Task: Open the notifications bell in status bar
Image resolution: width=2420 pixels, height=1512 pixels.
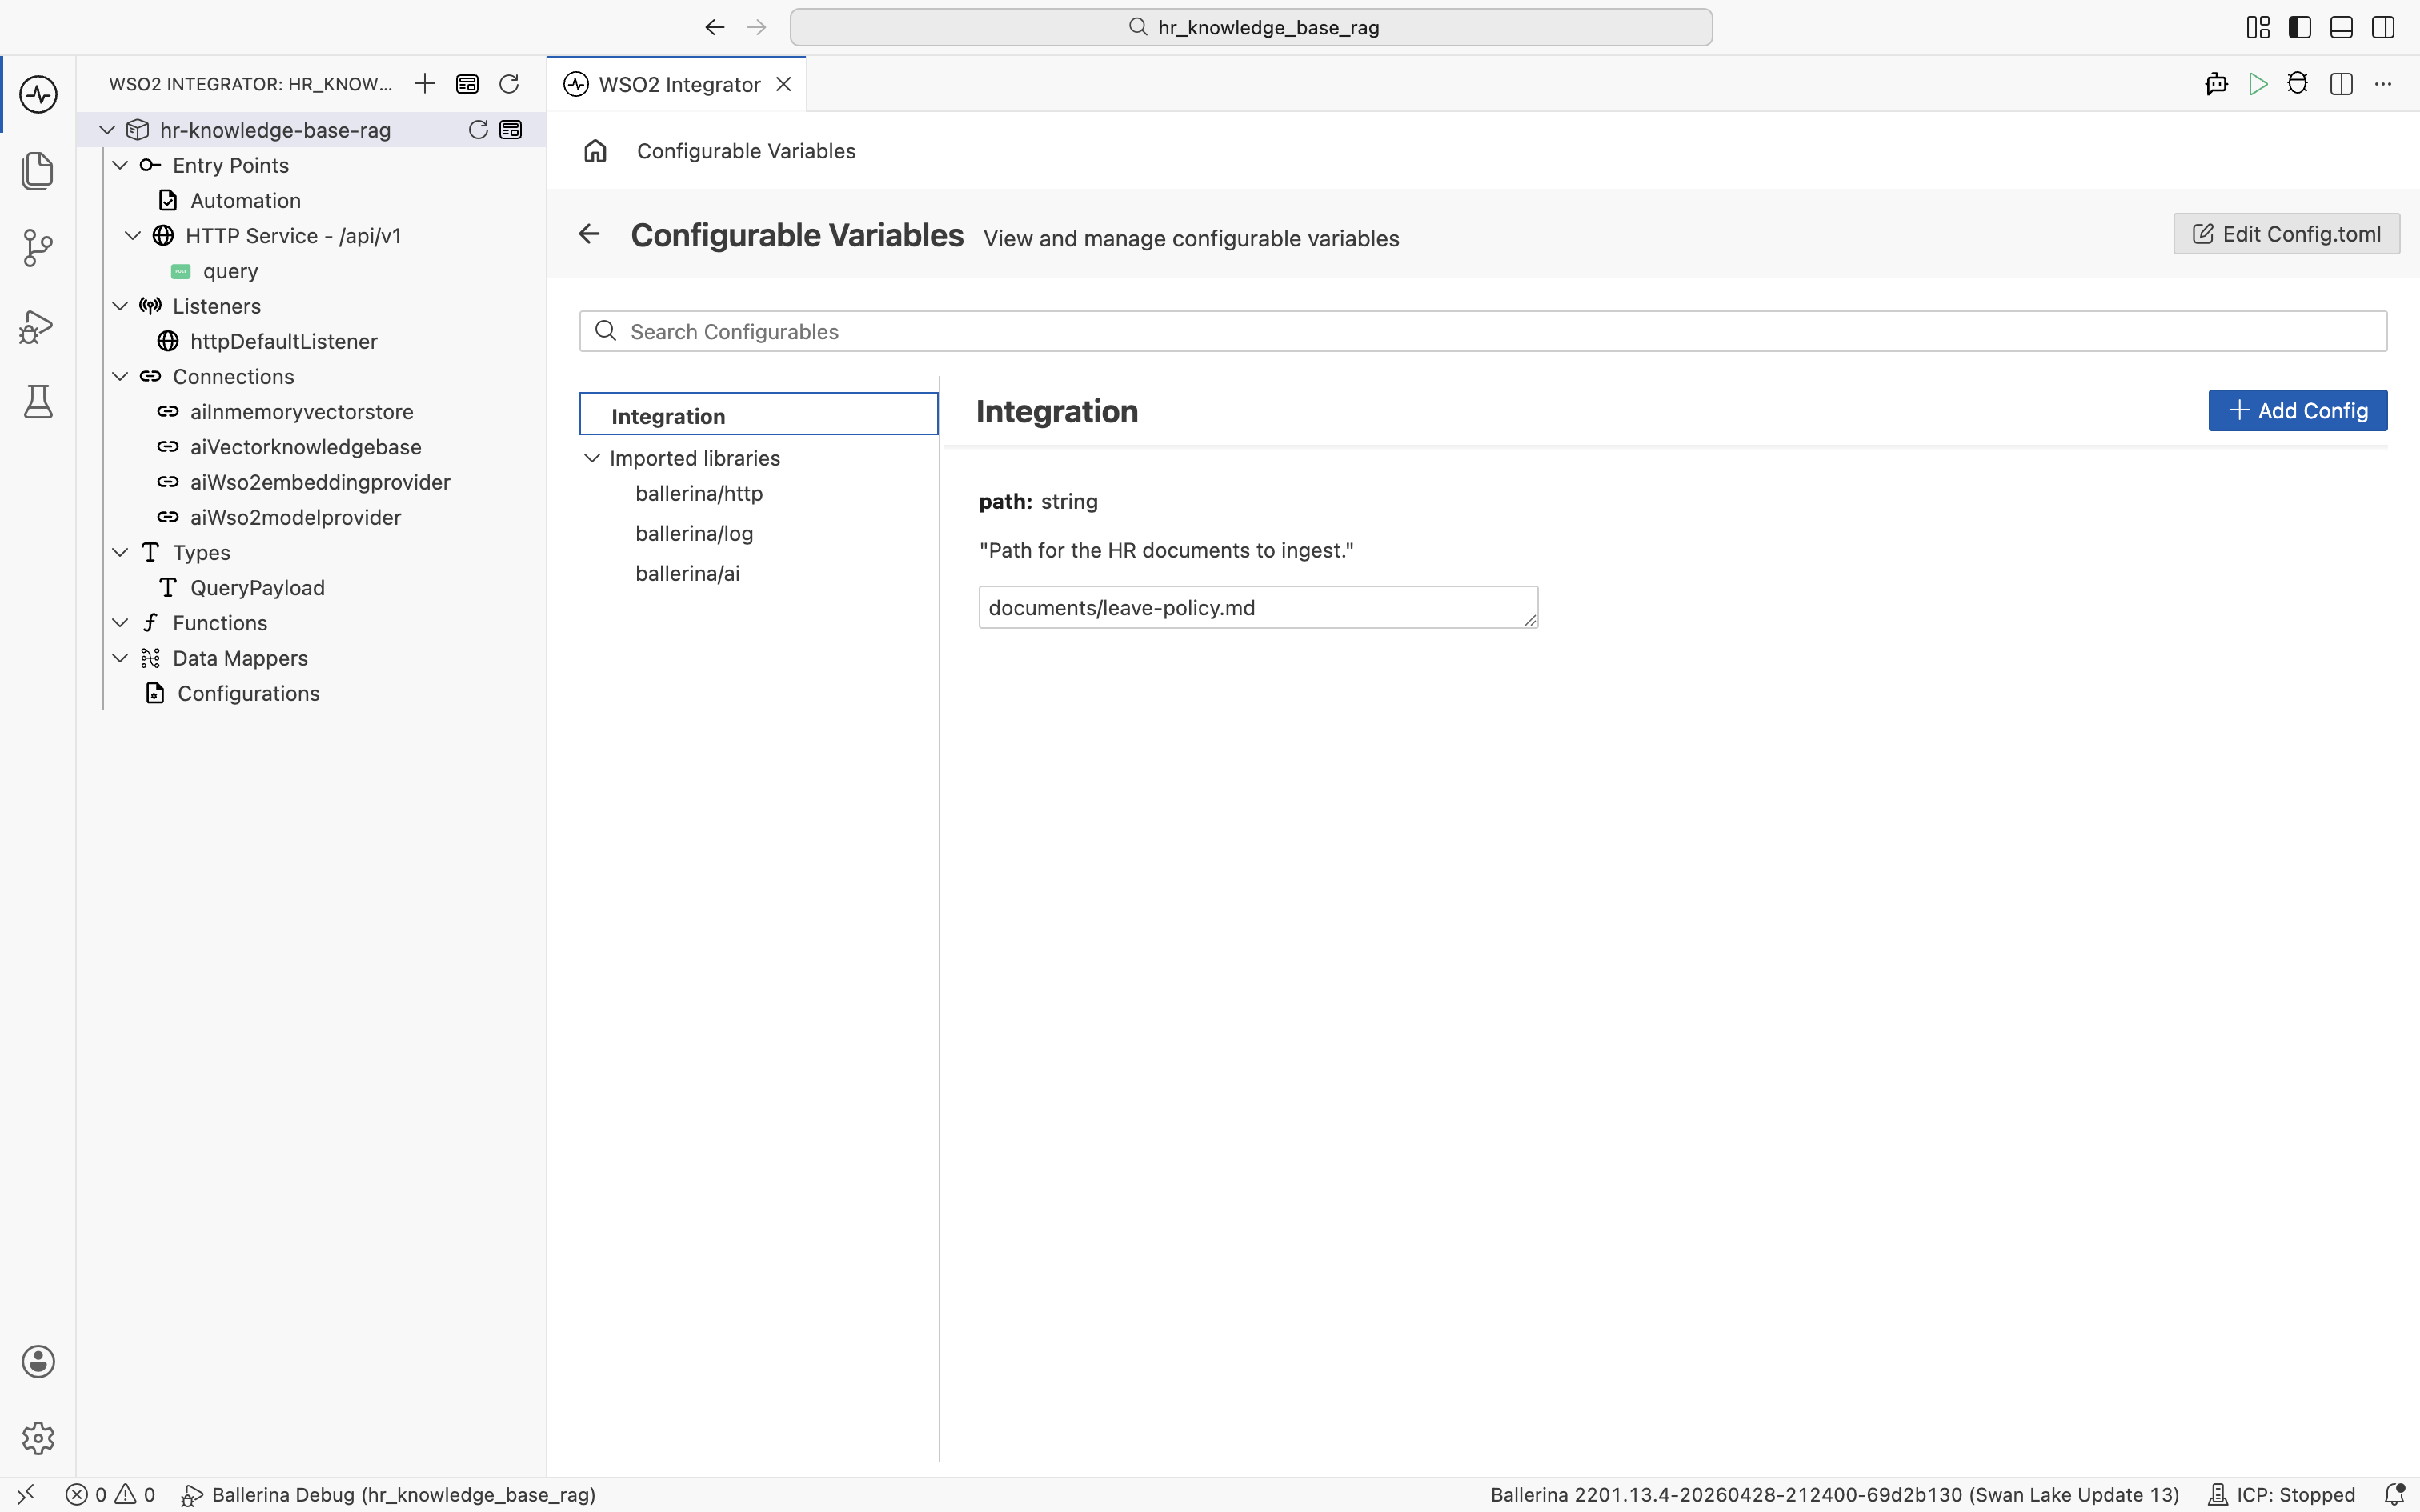Action: point(2394,1494)
